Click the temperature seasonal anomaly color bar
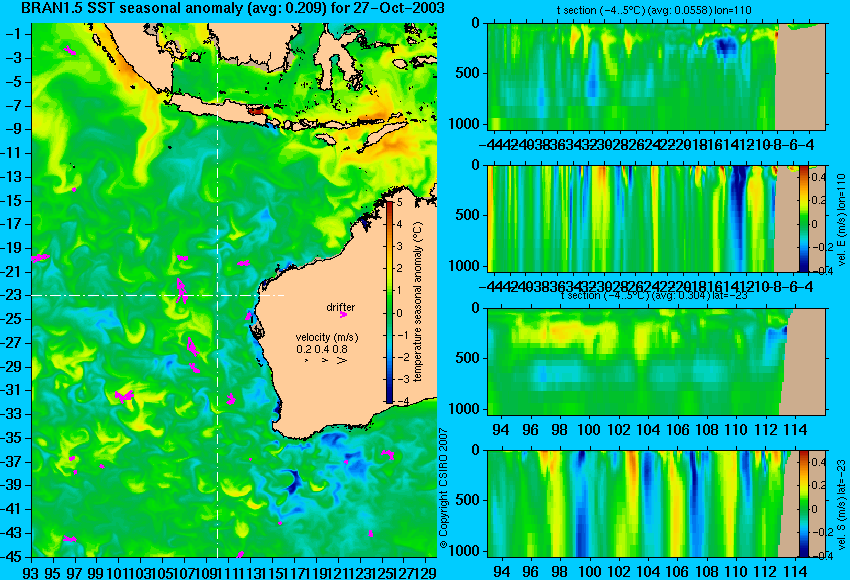Image resolution: width=850 pixels, height=580 pixels. 389,302
